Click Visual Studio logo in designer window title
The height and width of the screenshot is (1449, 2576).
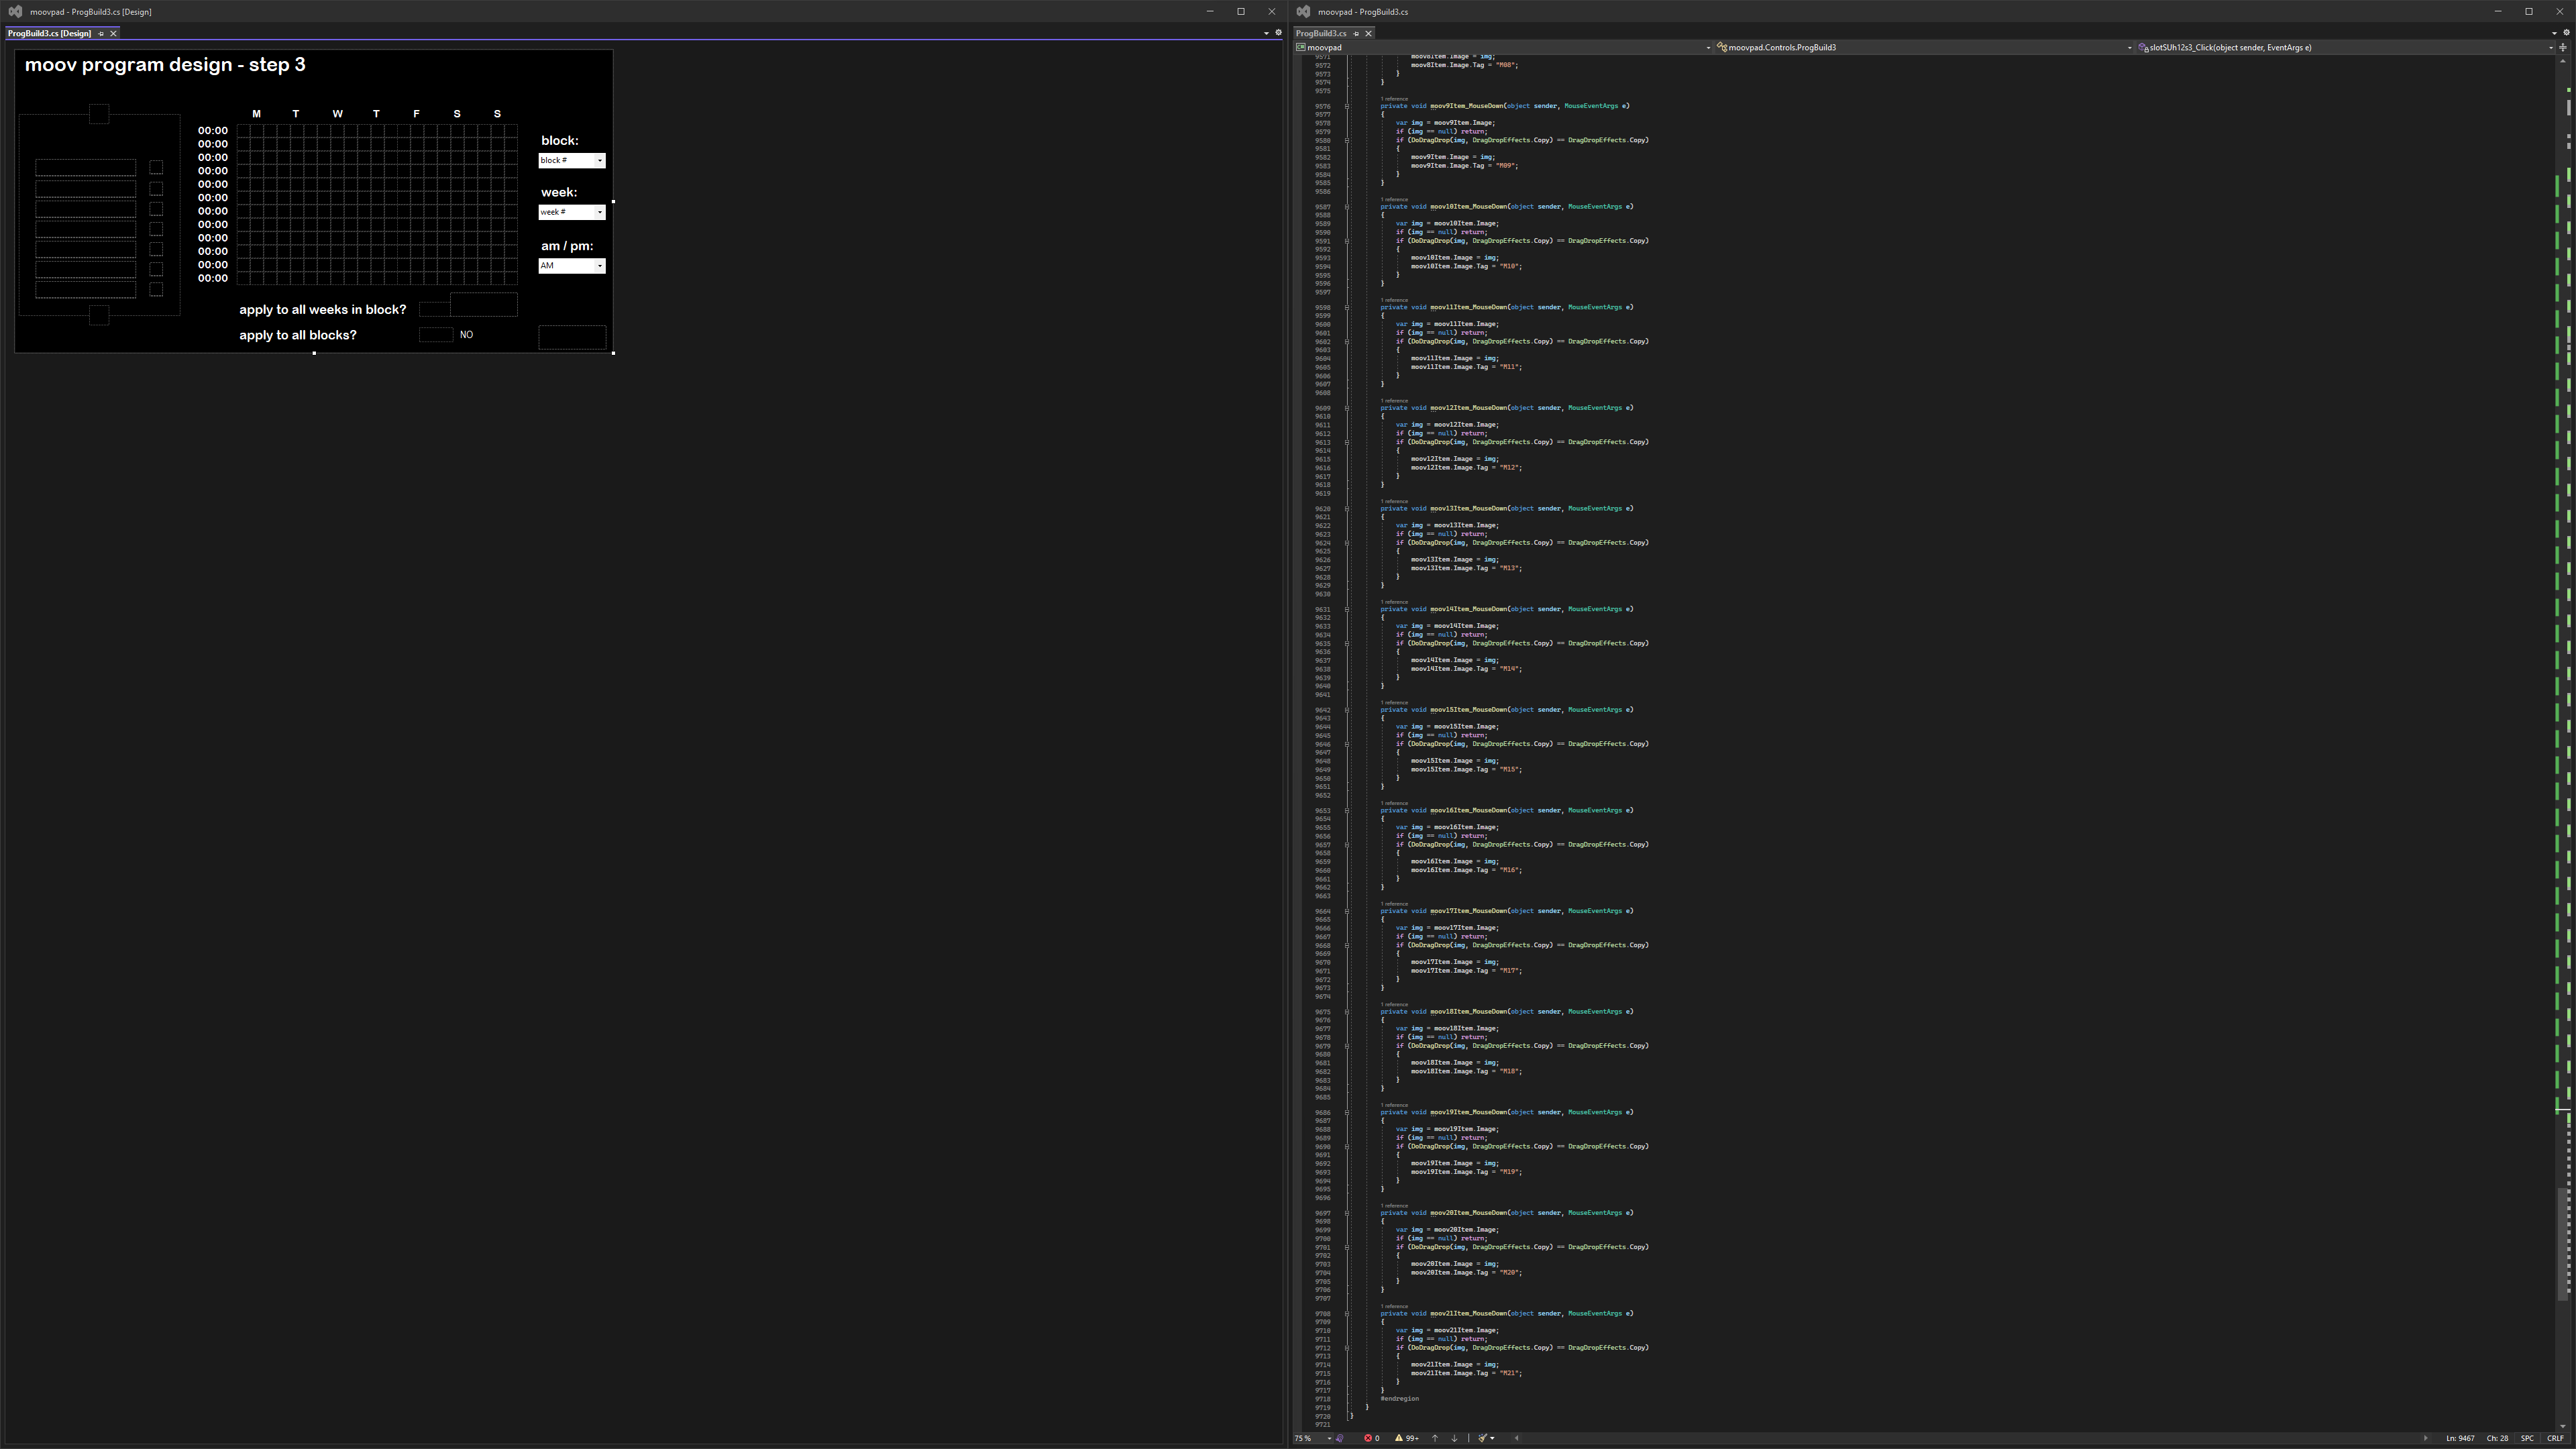coord(15,11)
